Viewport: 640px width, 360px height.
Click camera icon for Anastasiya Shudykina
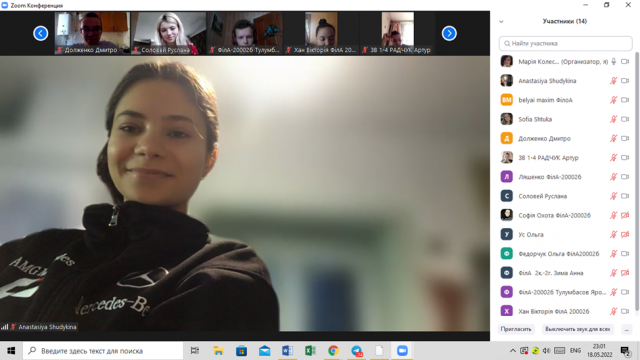(625, 81)
